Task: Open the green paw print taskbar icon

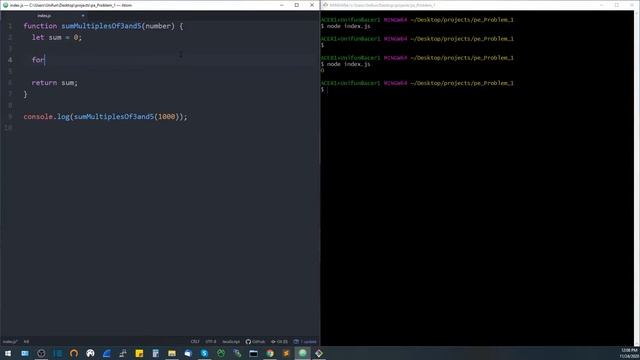Action: pyautogui.click(x=221, y=353)
